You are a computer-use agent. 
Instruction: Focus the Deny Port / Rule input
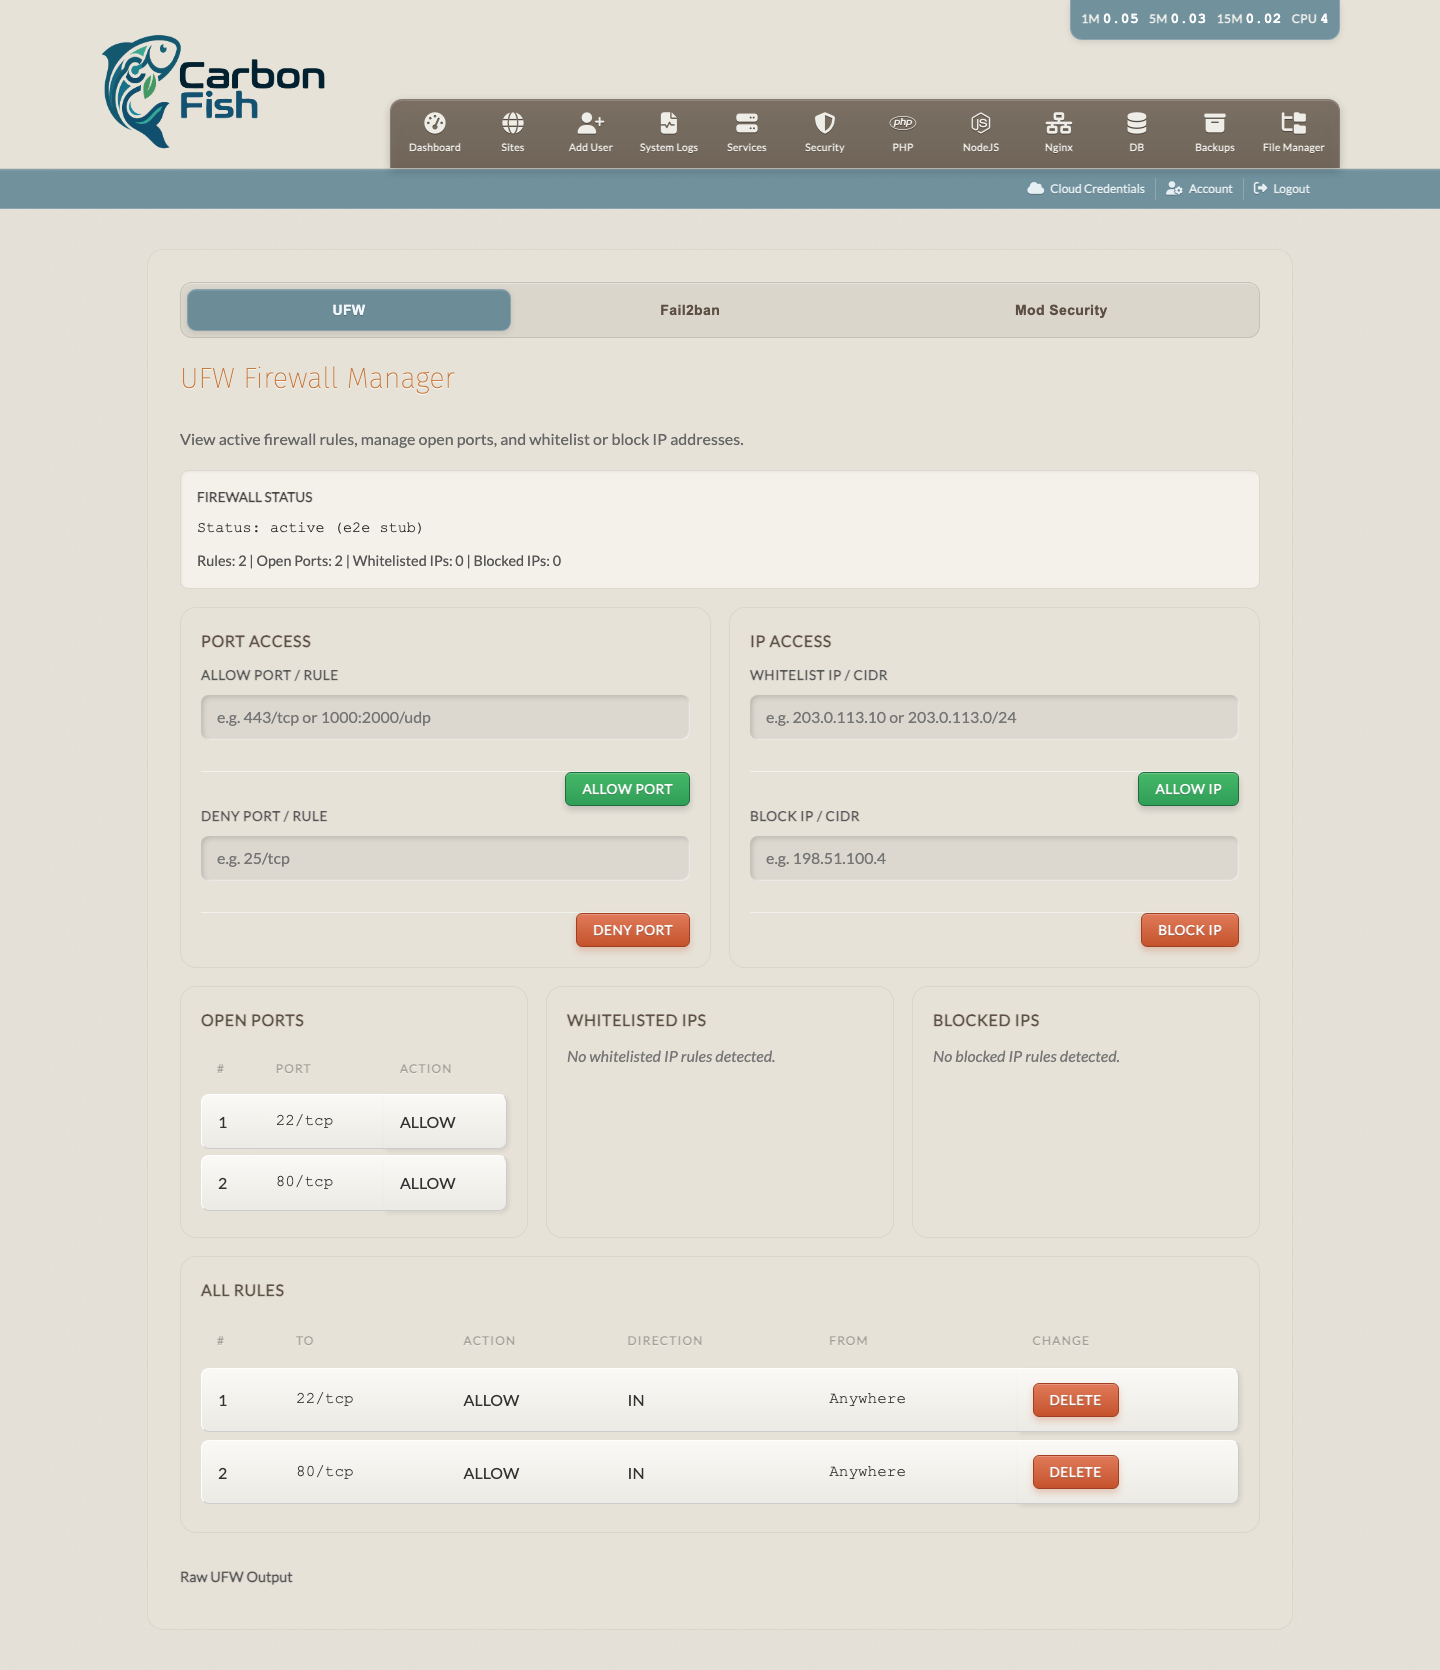point(445,858)
